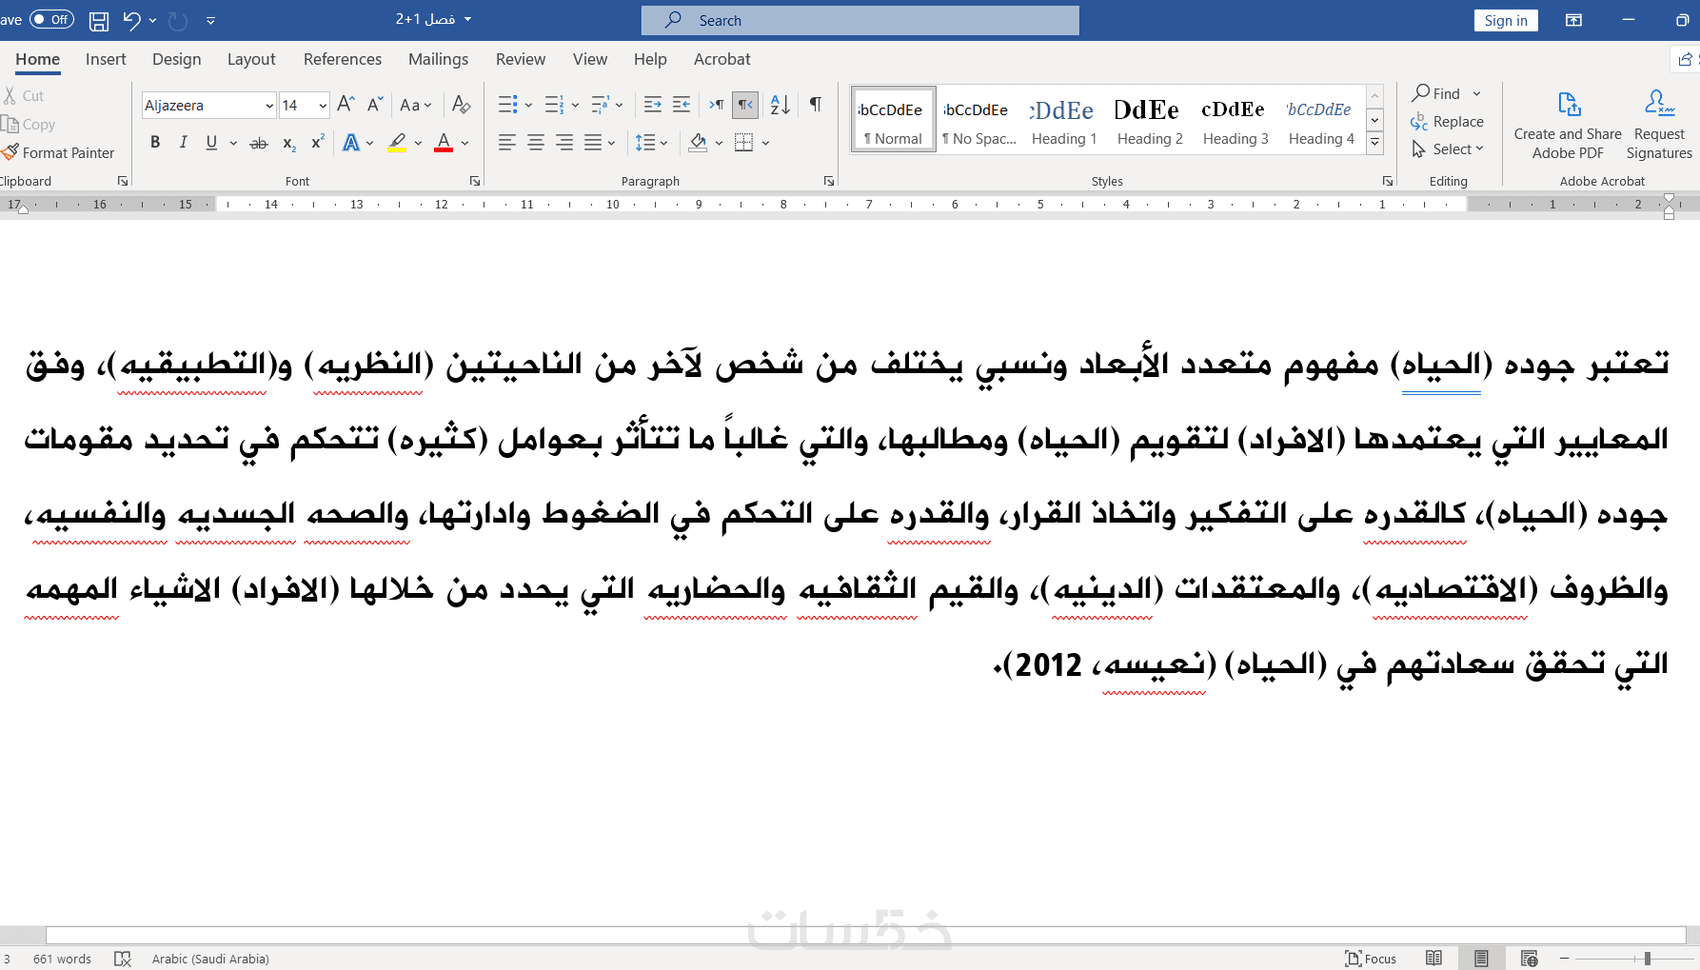Click the Copy command
Screen dimensions: 1700x970
click(x=29, y=124)
